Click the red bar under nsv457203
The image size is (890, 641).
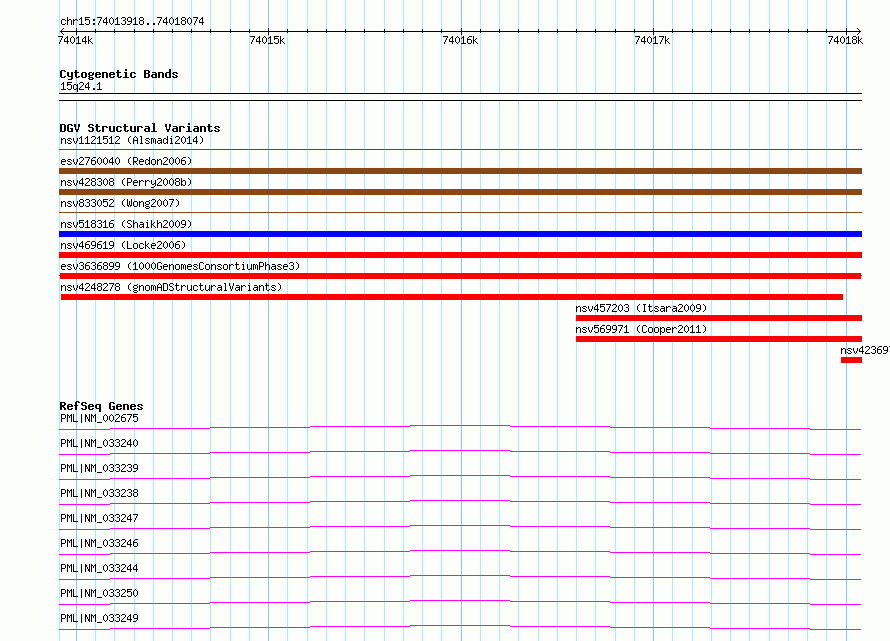719,318
